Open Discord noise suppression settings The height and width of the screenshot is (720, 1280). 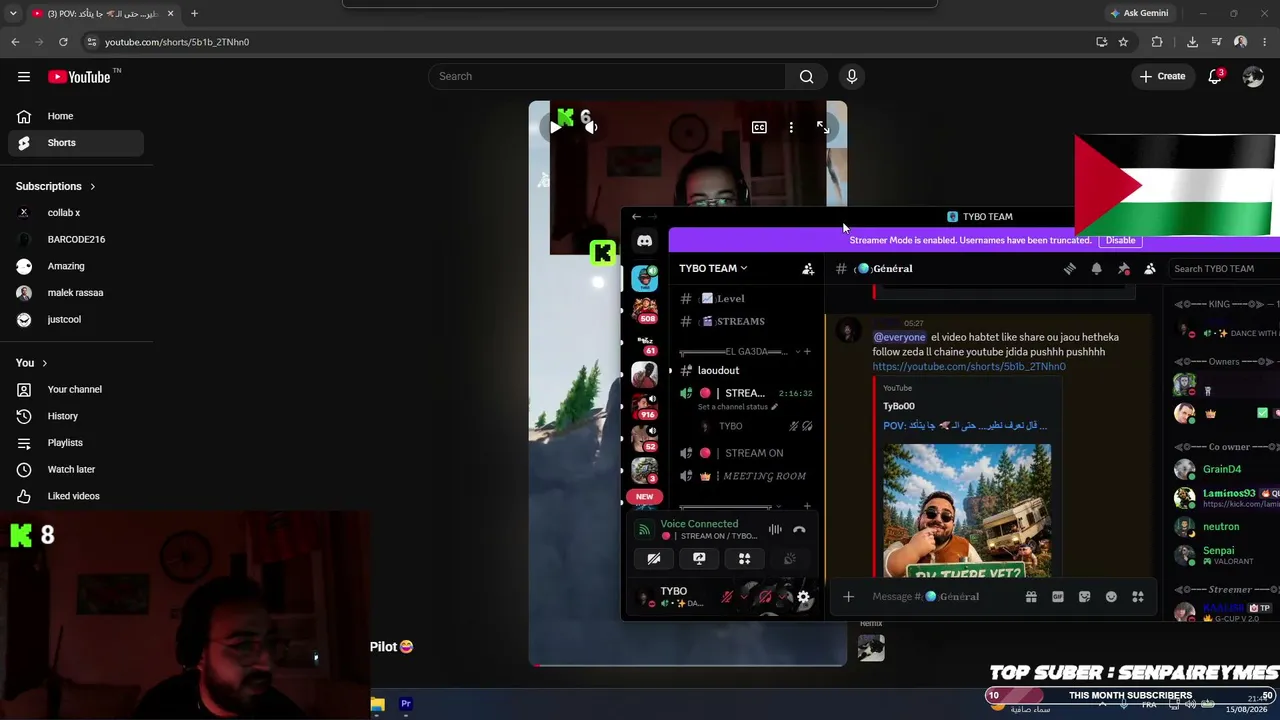pyautogui.click(x=775, y=530)
